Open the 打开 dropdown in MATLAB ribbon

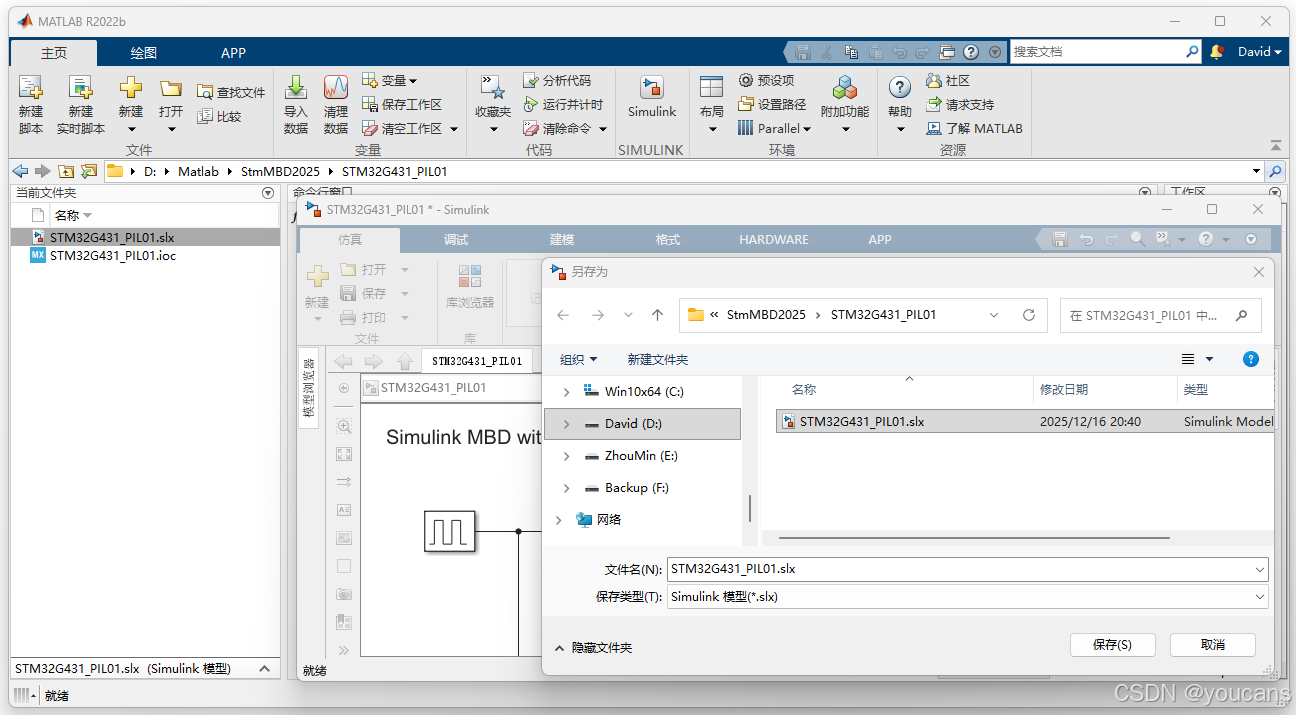tap(171, 129)
